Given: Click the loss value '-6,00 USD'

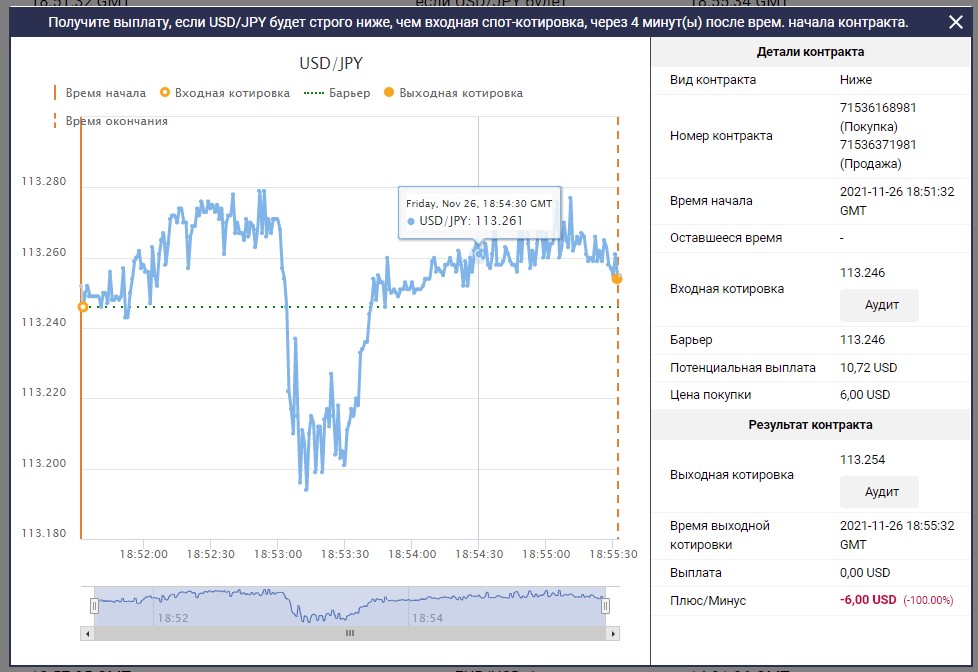Looking at the screenshot, I should coord(868,600).
